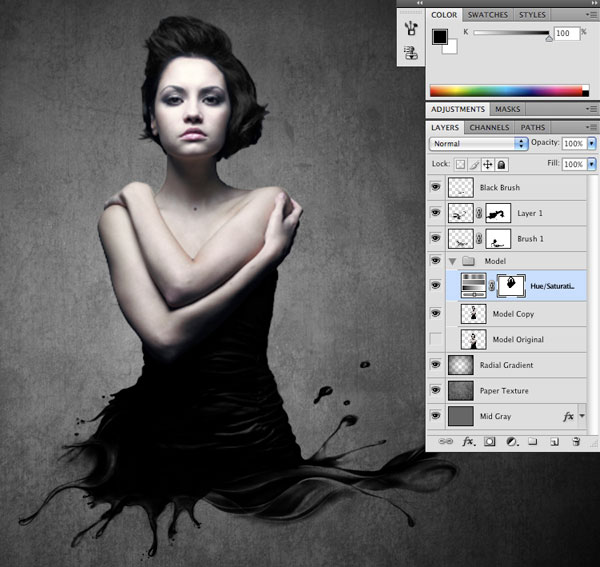Screen dimensions: 600x567
Task: Click the K percentage value field
Action: coord(567,33)
